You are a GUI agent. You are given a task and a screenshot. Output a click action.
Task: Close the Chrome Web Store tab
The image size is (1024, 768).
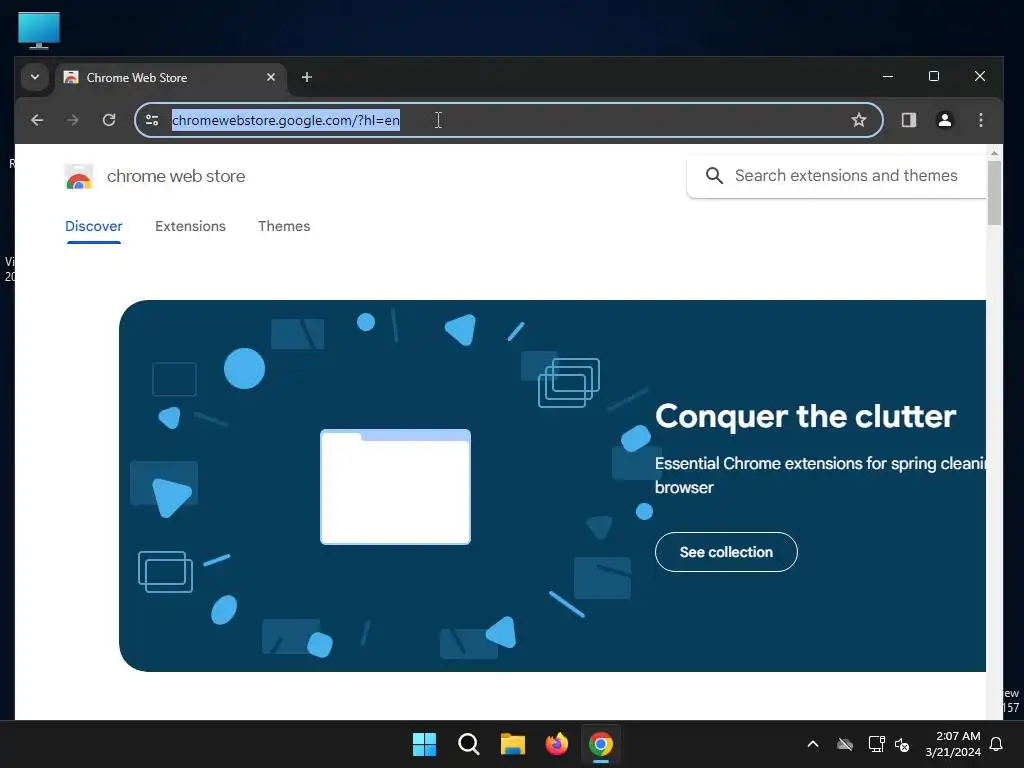tap(271, 78)
